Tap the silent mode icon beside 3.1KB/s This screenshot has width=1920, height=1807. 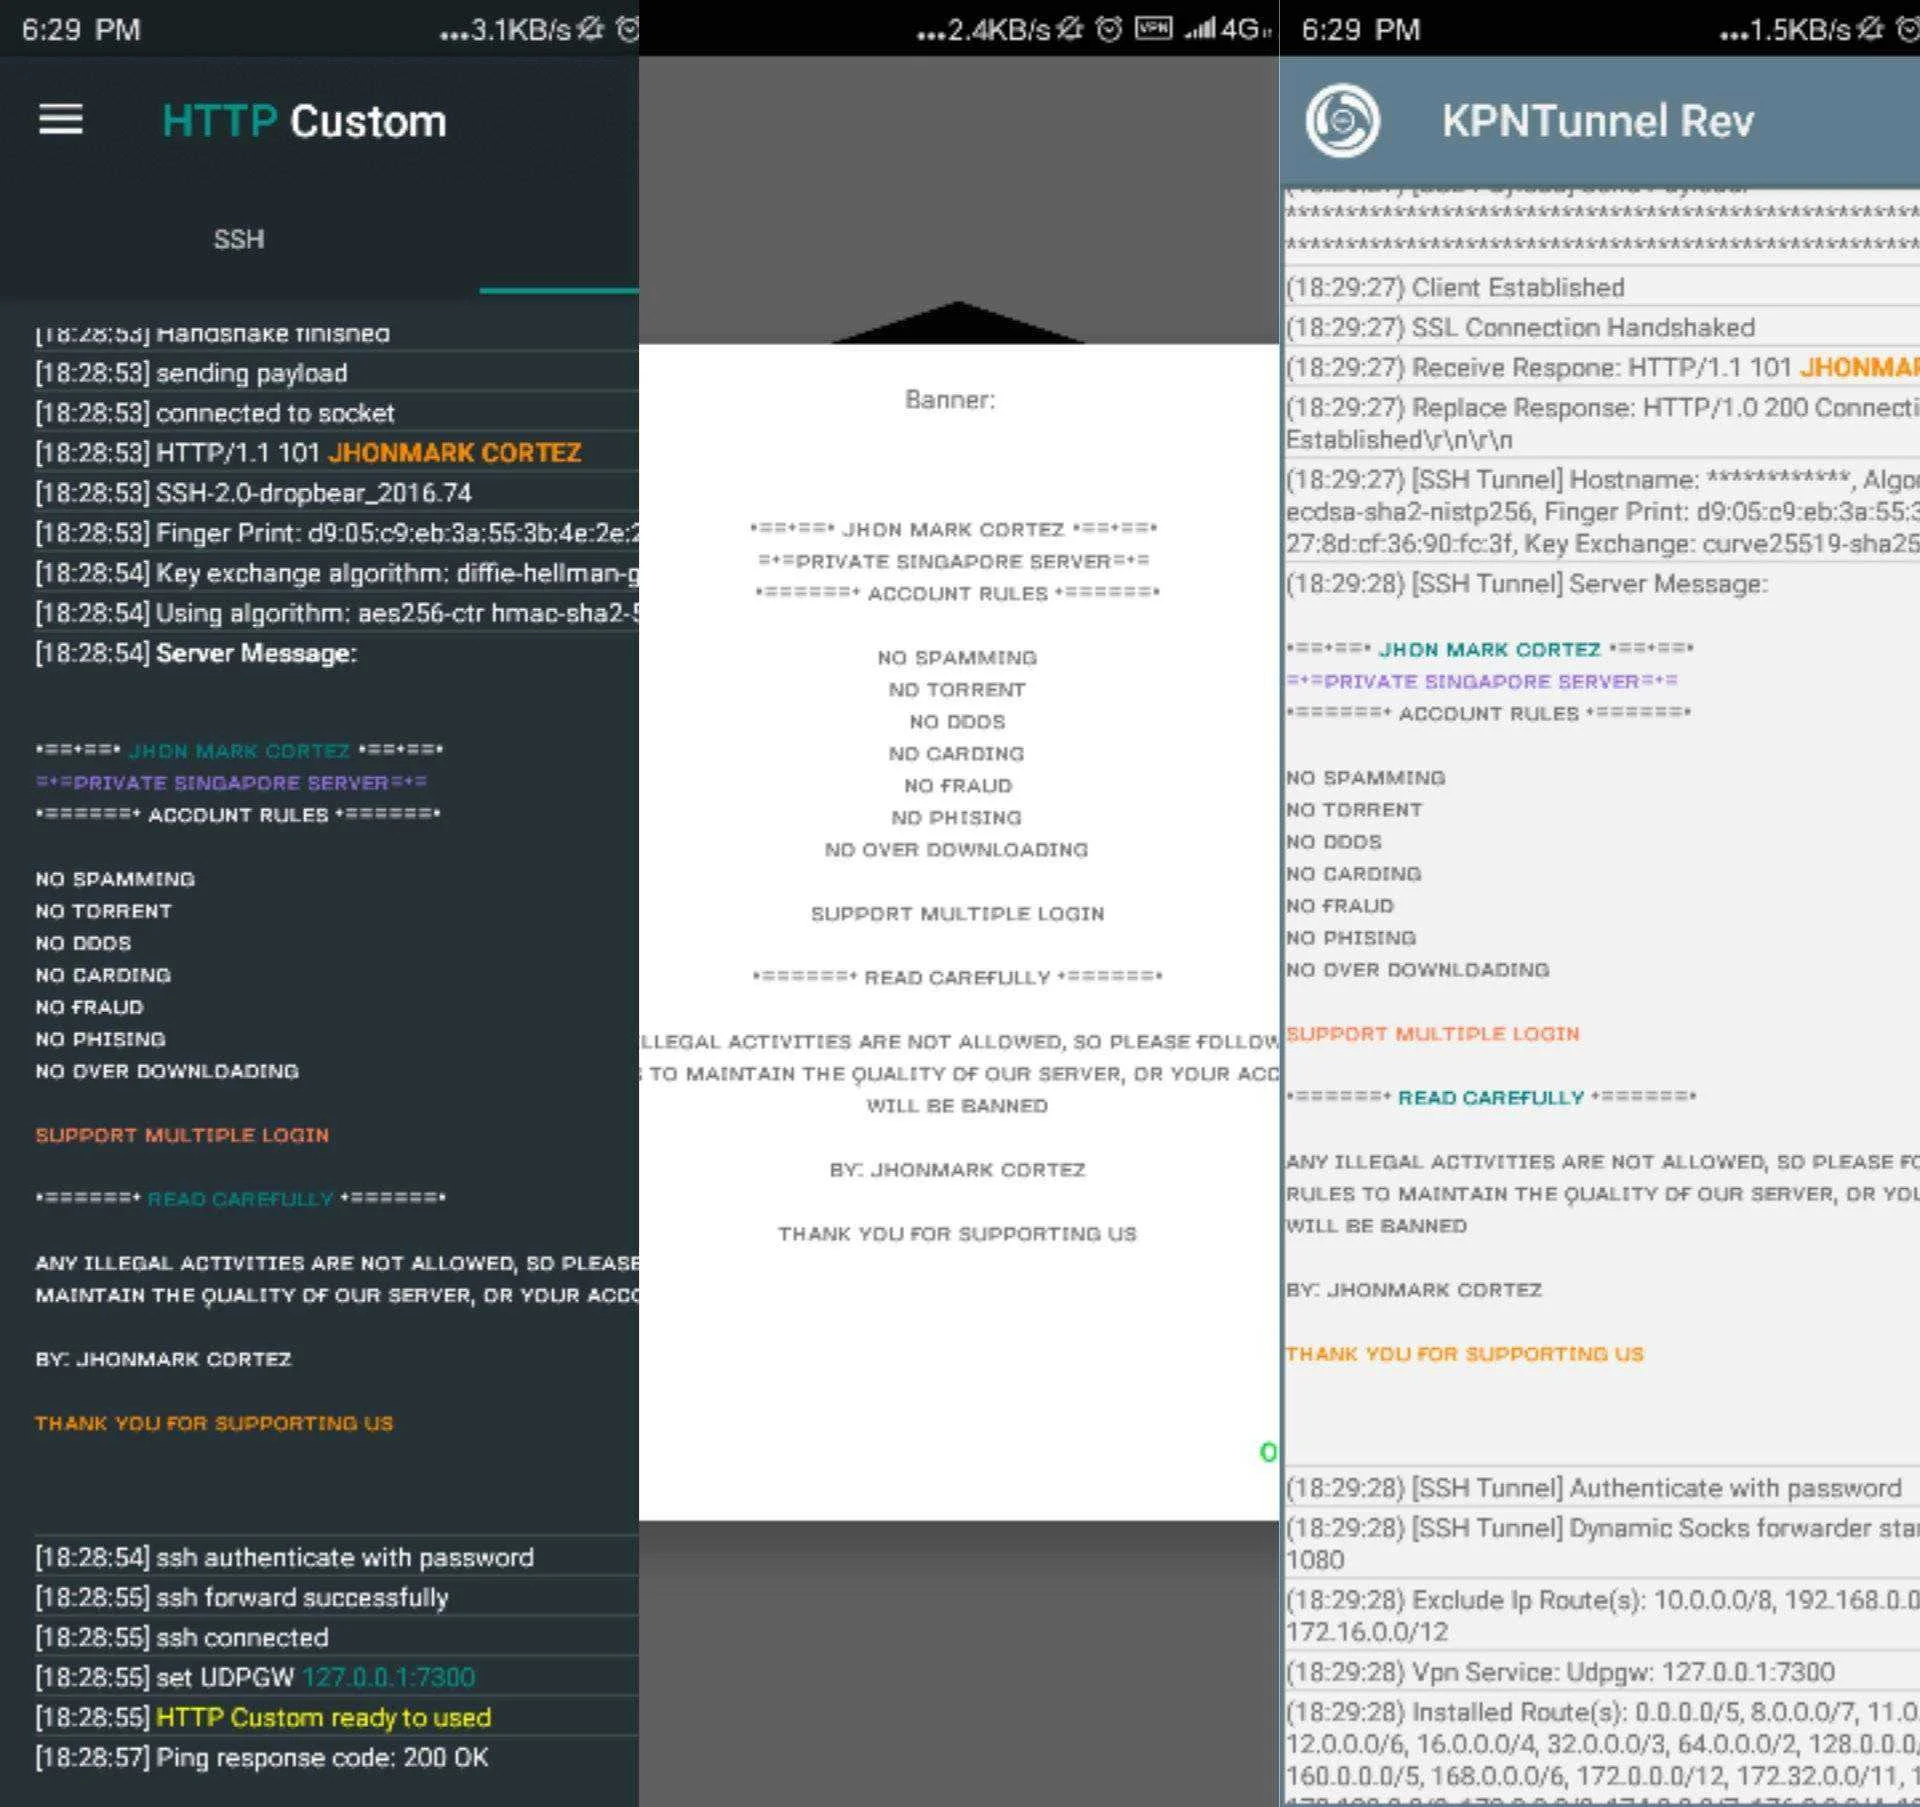[591, 29]
